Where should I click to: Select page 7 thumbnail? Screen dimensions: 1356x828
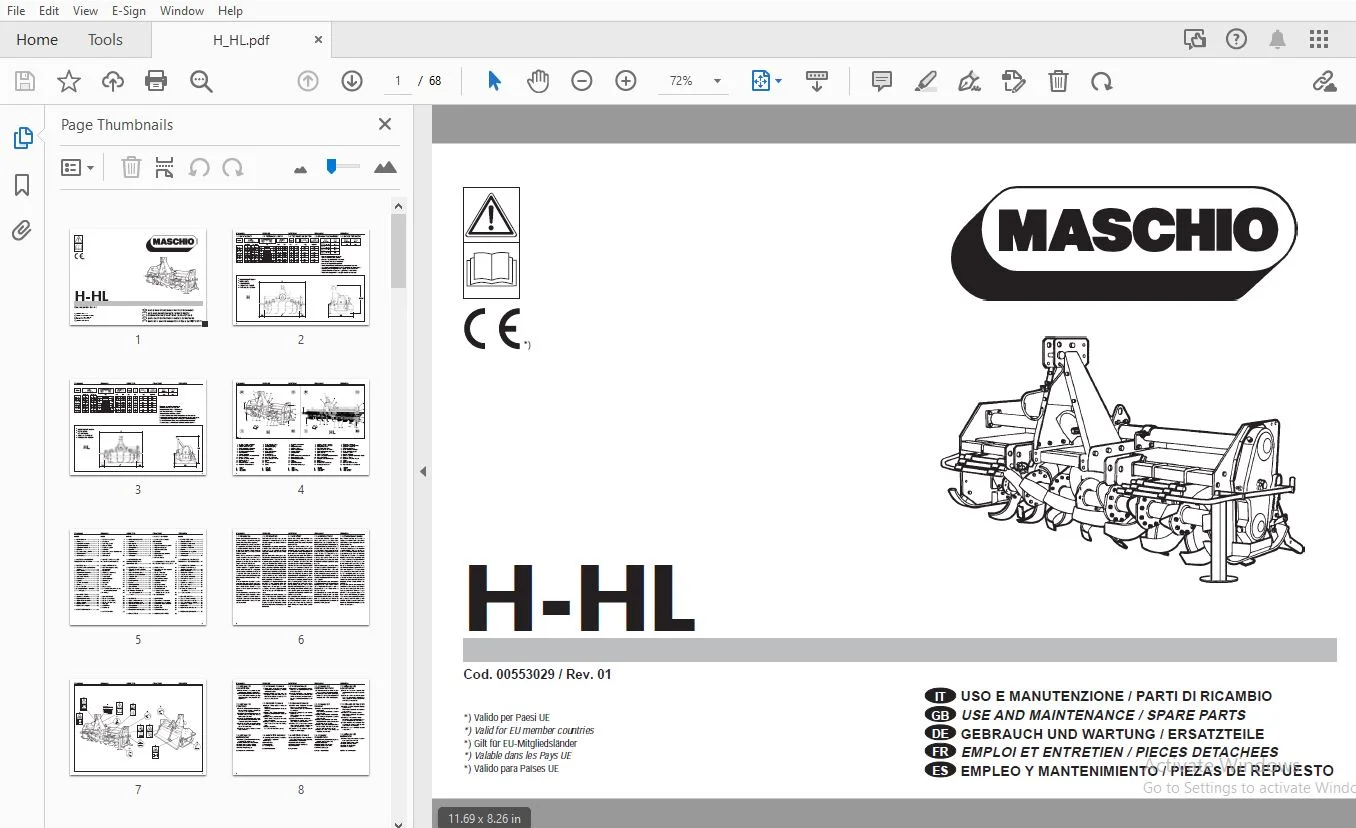(138, 727)
